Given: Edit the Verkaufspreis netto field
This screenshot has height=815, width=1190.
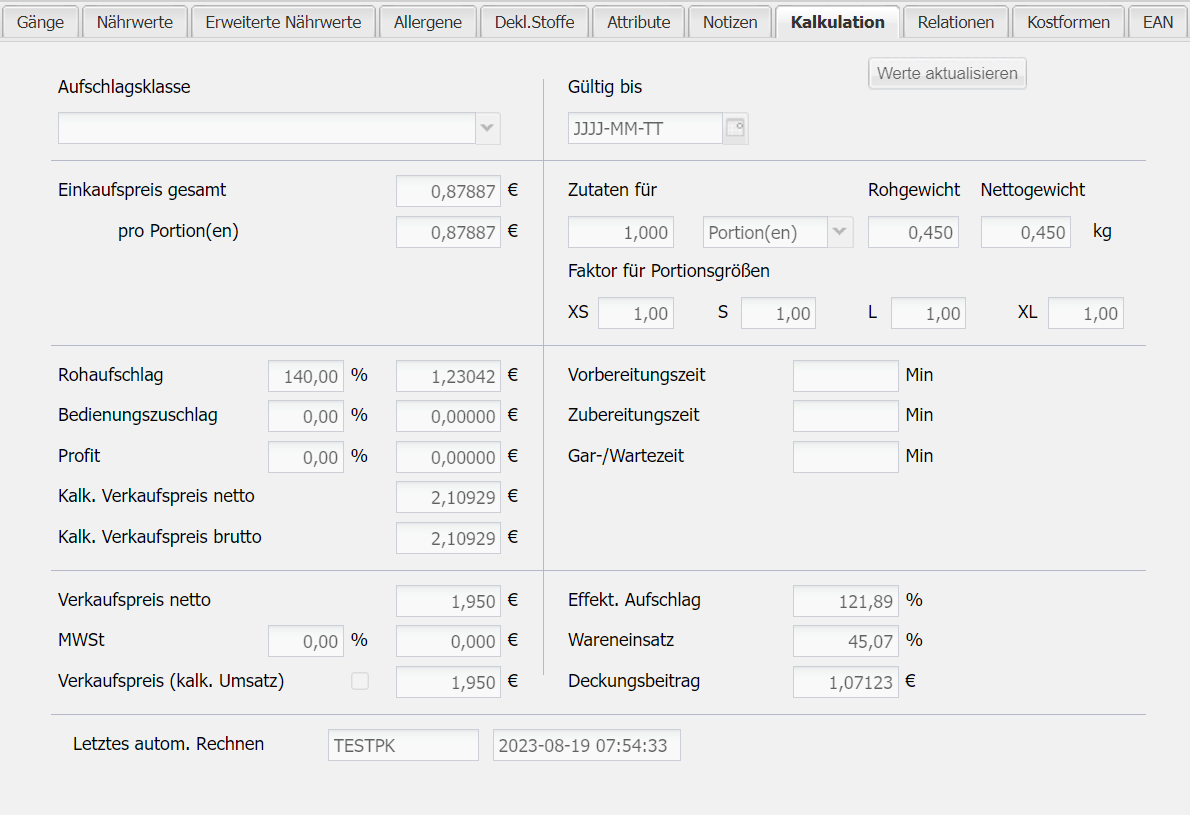Looking at the screenshot, I should pos(448,601).
